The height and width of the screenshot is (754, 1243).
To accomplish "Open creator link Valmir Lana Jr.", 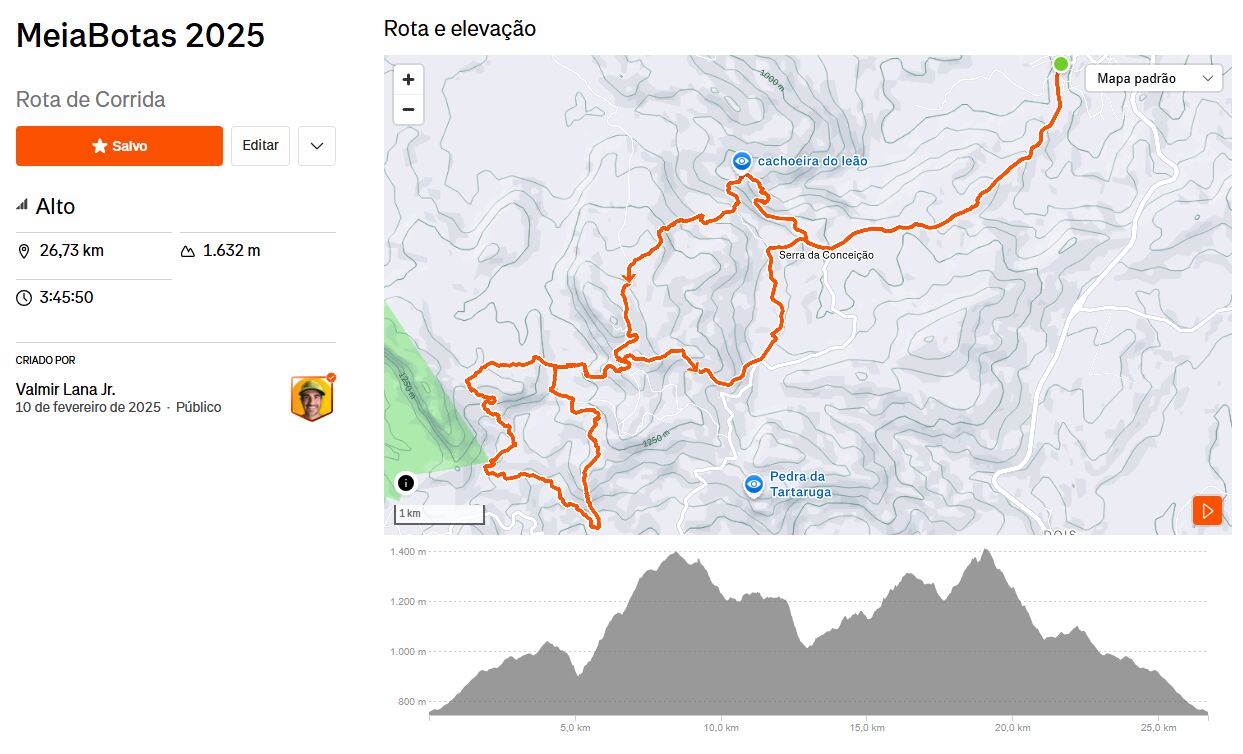I will point(65,389).
